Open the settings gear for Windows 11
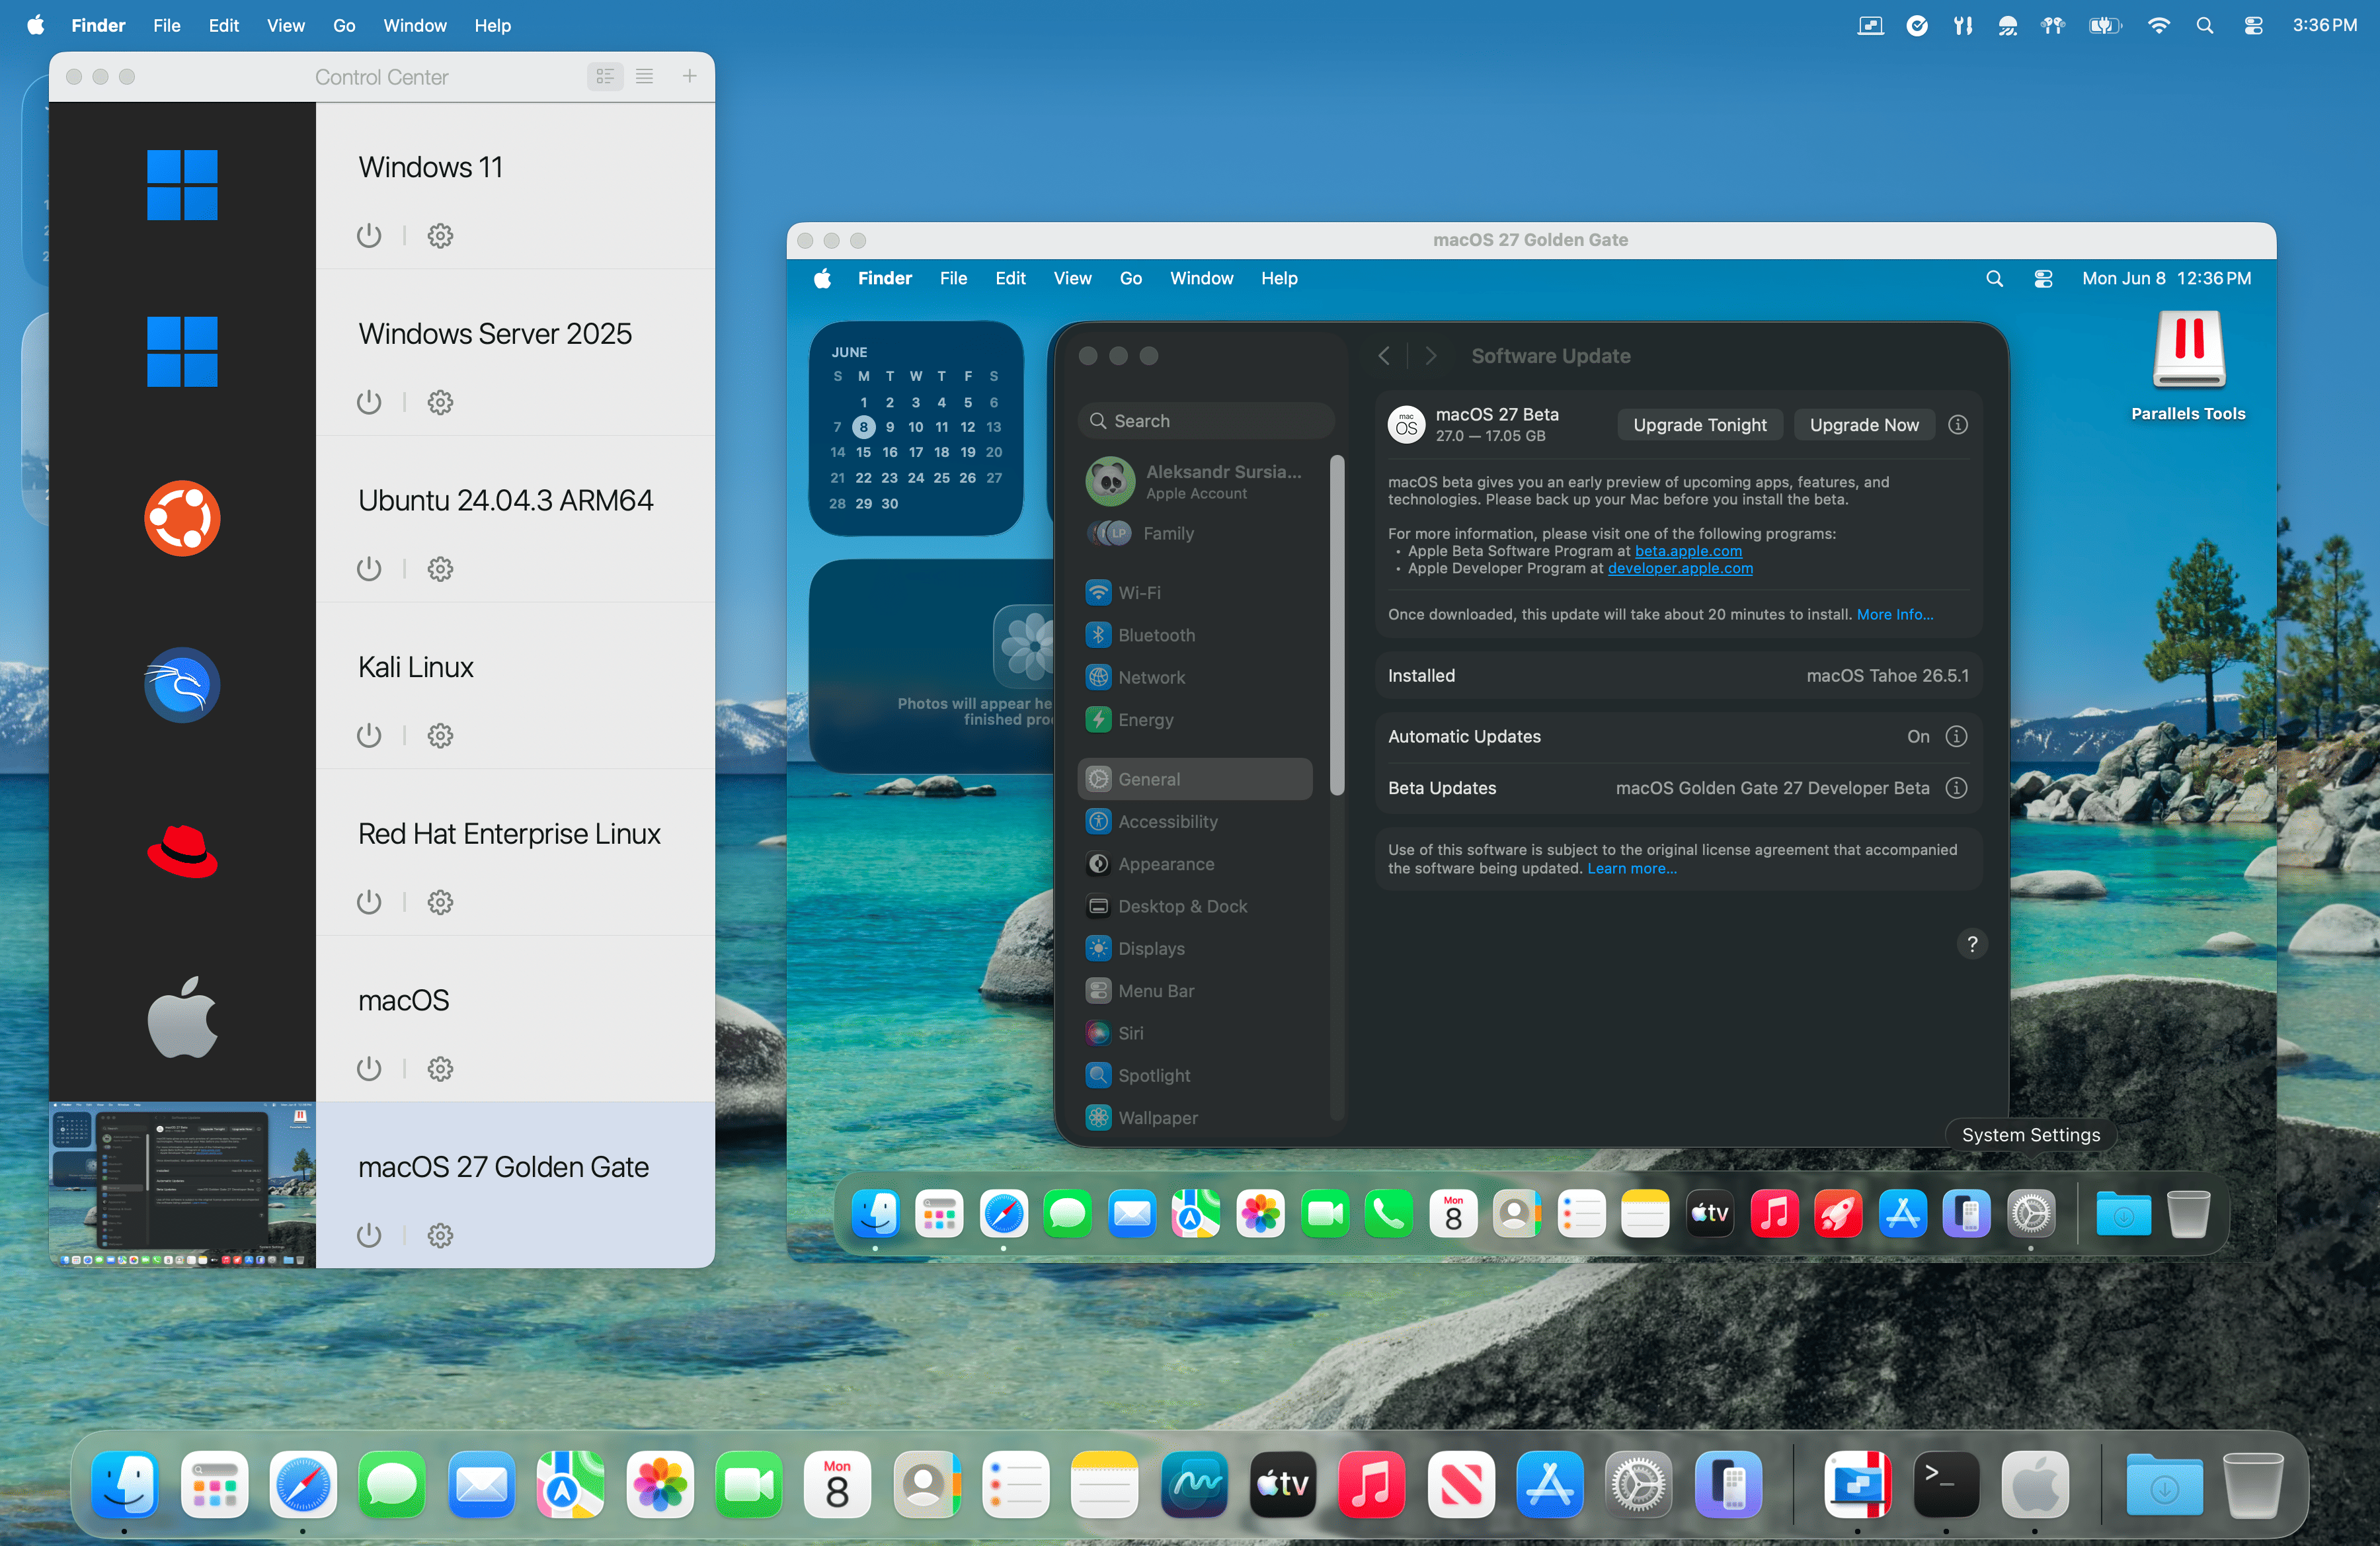Screen dimensions: 2380x1546 pos(440,236)
